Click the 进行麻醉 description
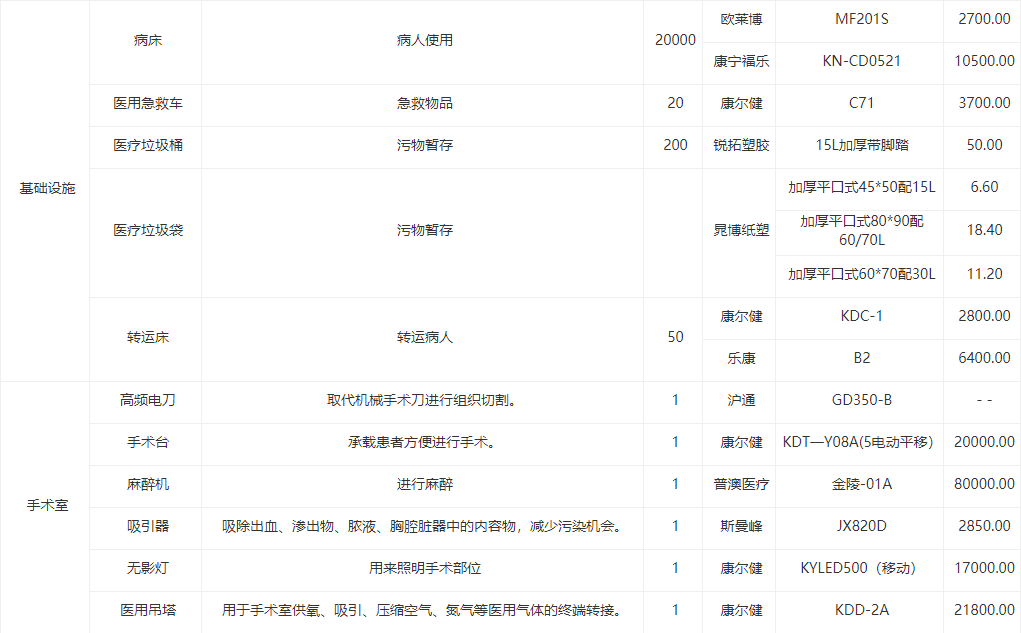 pyautogui.click(x=425, y=485)
